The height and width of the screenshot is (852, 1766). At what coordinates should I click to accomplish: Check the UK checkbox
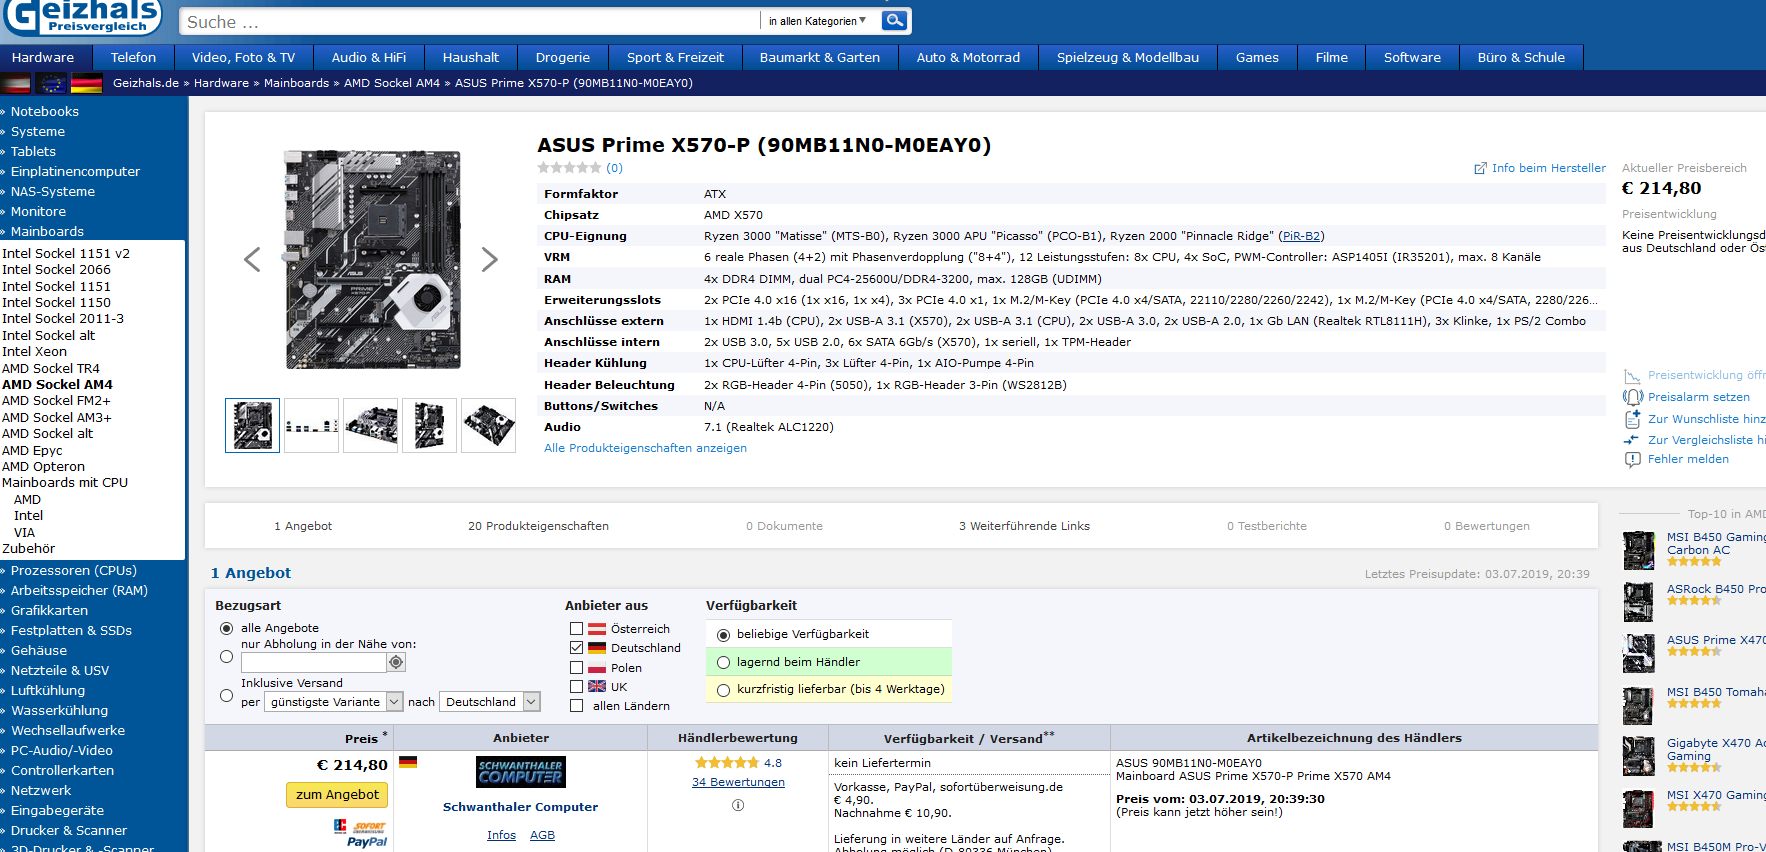point(576,686)
